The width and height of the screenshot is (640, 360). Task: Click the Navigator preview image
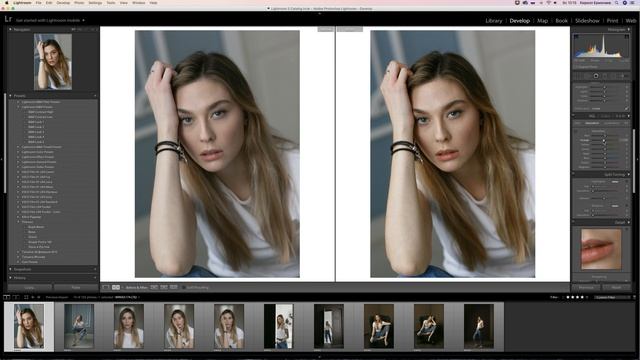click(x=53, y=62)
